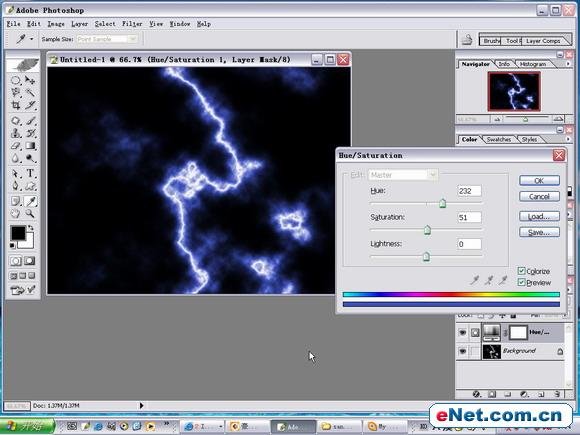The width and height of the screenshot is (580, 435).
Task: Open the File menu
Action: [14, 24]
